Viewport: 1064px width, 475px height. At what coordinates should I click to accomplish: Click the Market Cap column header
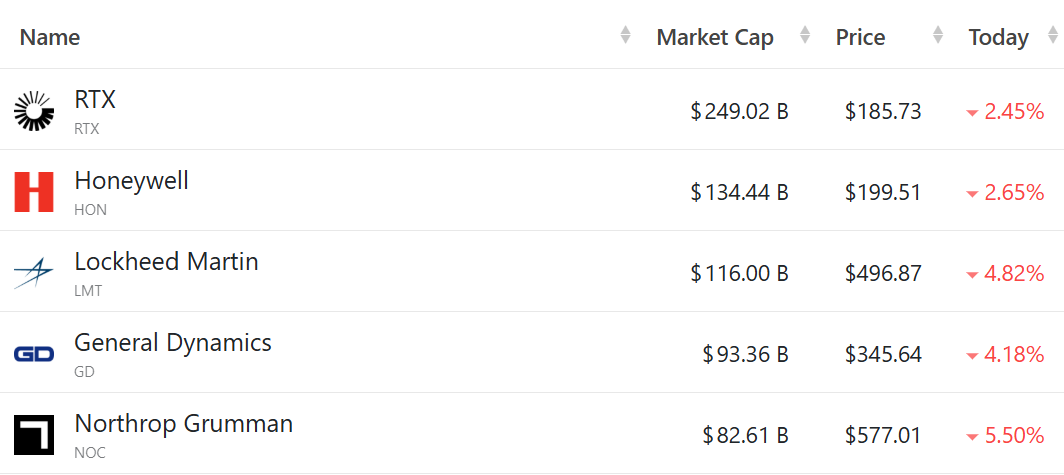click(x=715, y=37)
